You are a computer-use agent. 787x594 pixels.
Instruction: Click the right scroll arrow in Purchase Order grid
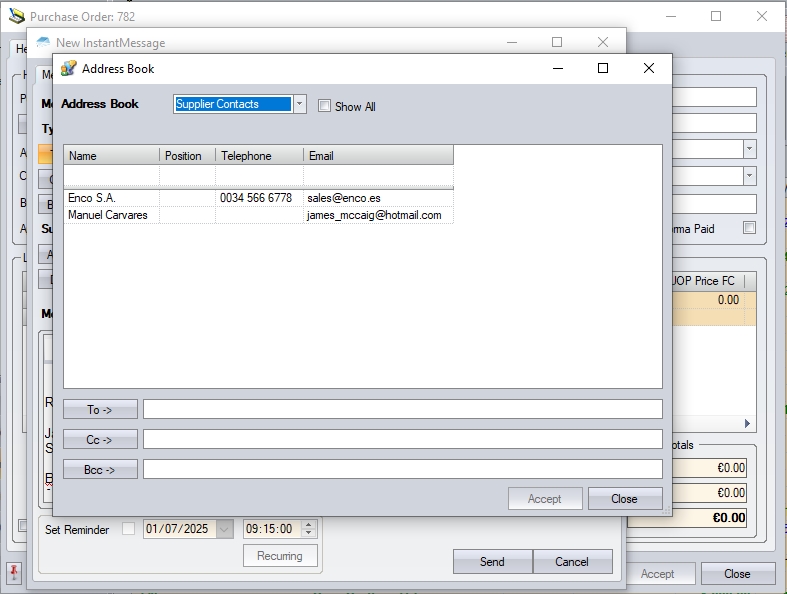coord(747,423)
